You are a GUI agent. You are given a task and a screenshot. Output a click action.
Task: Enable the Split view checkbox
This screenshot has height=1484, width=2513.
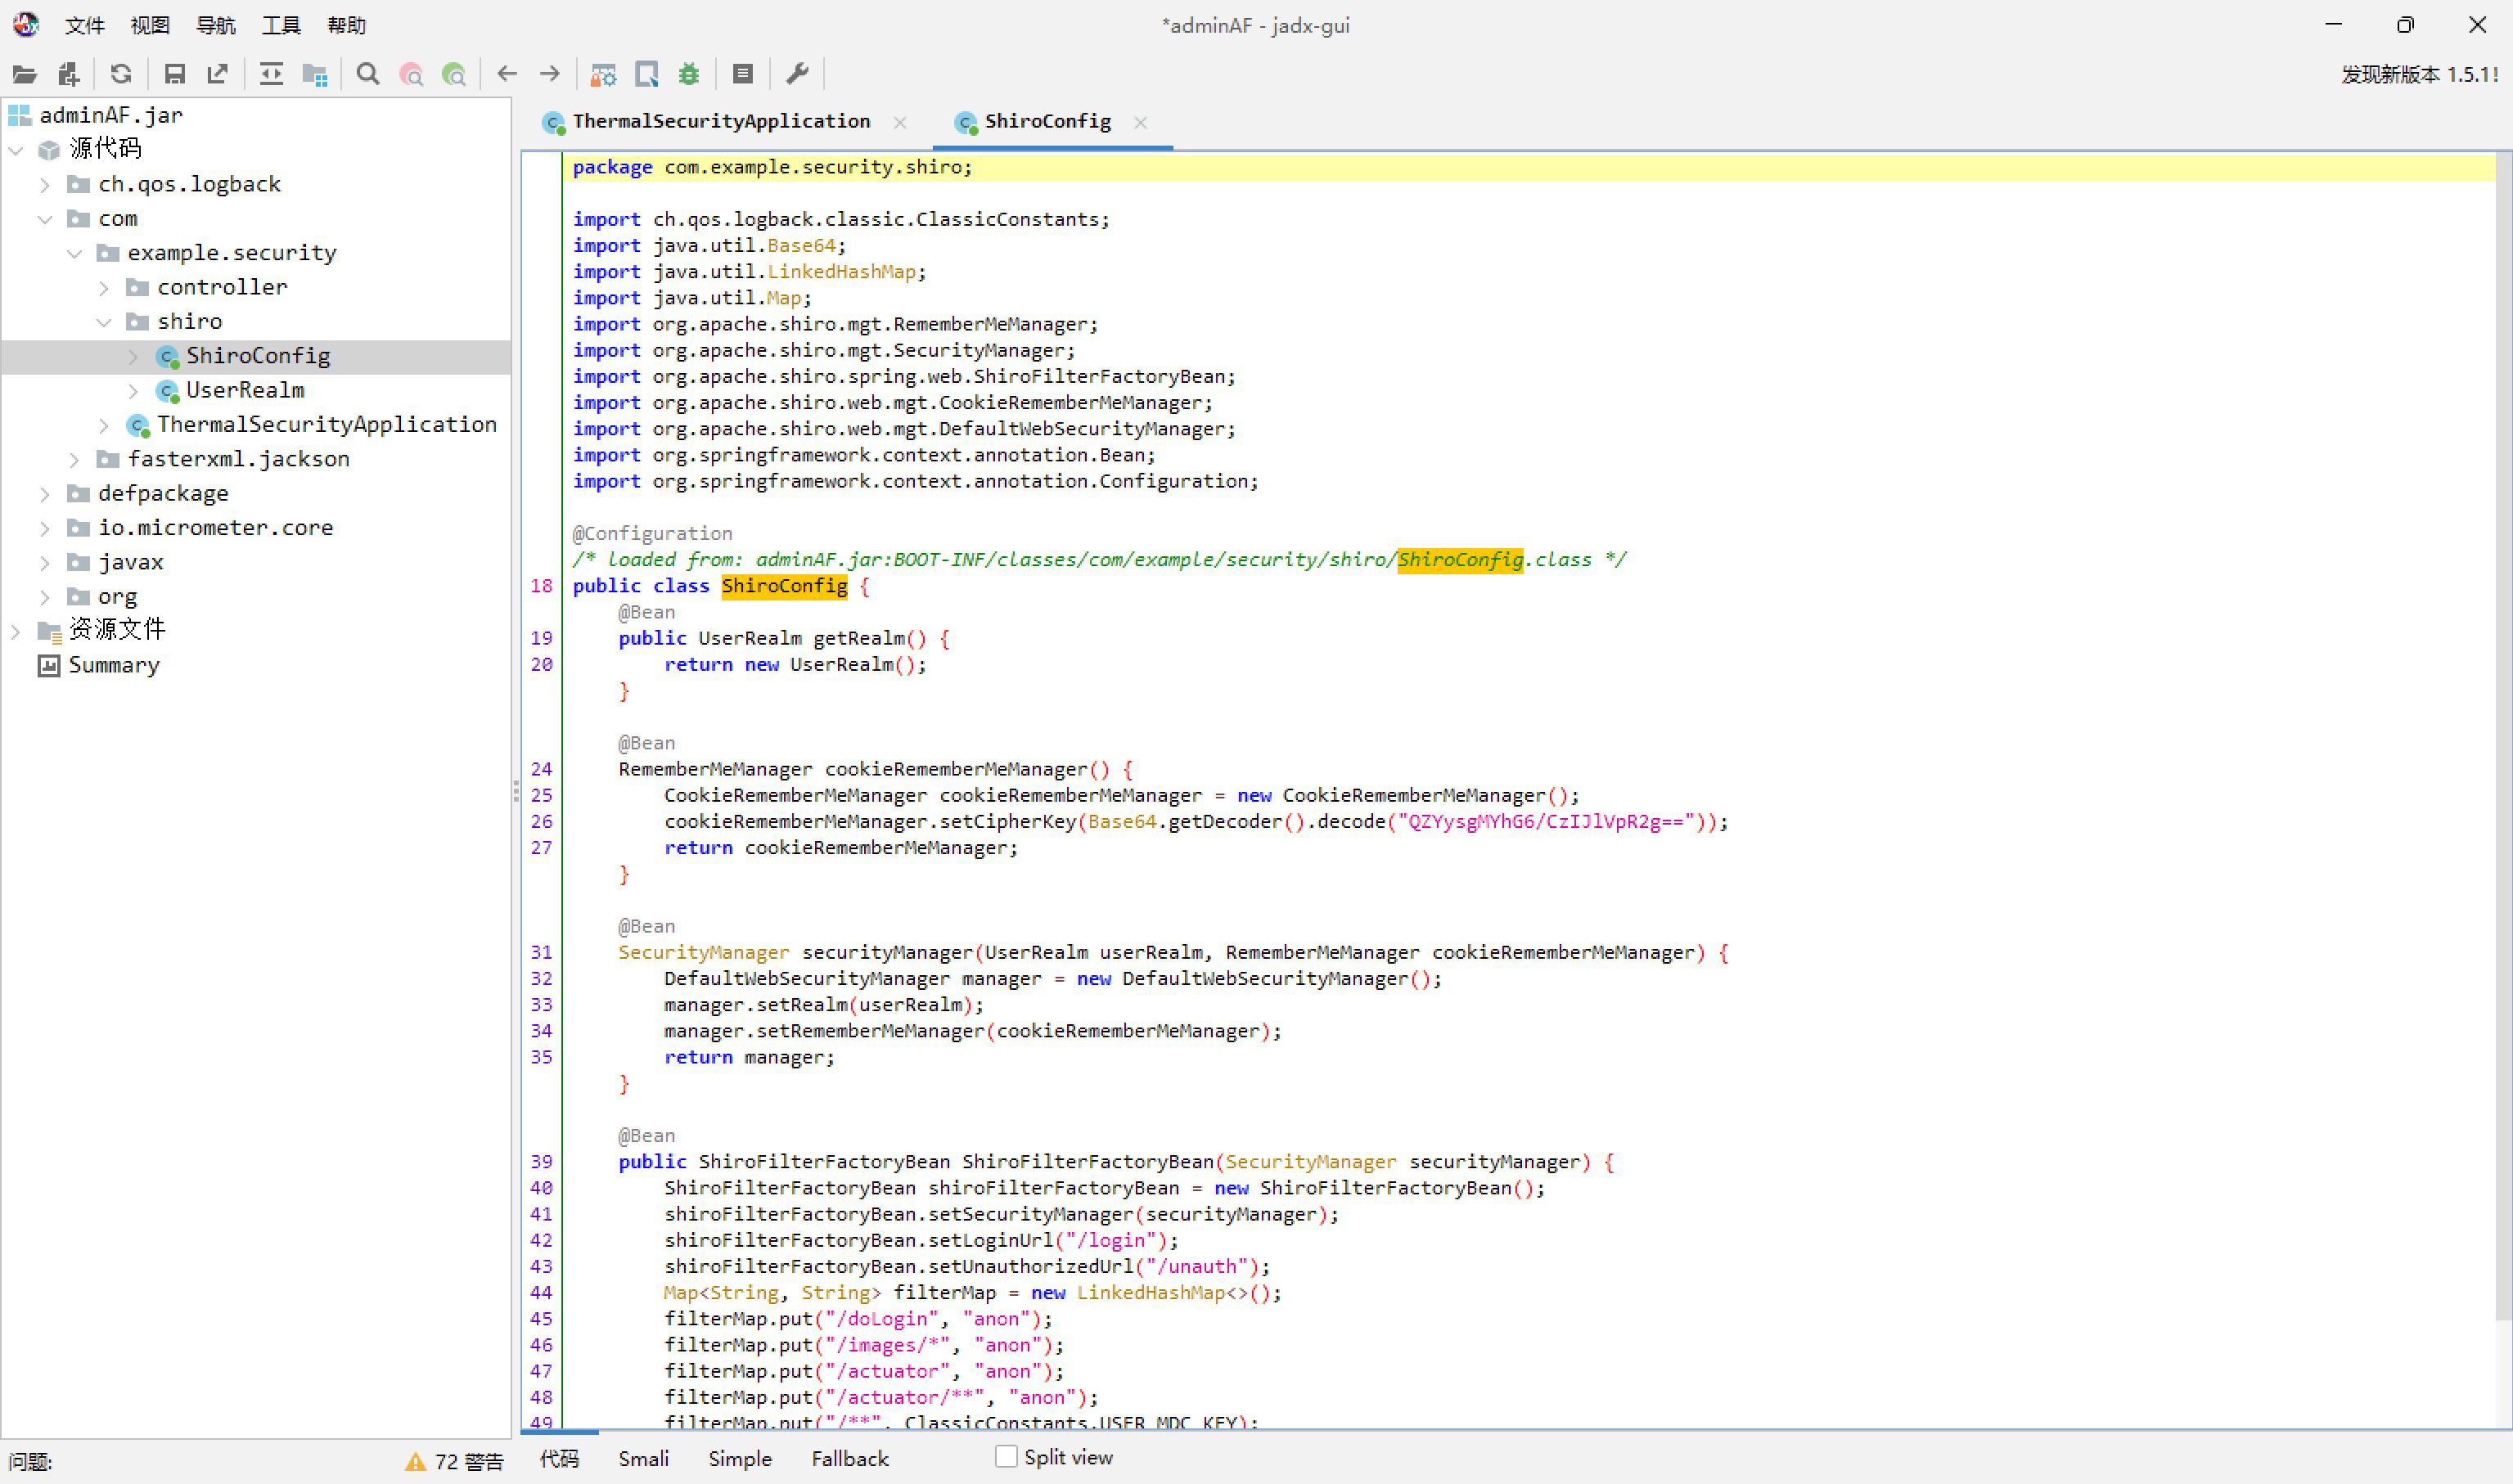pyautogui.click(x=1006, y=1457)
